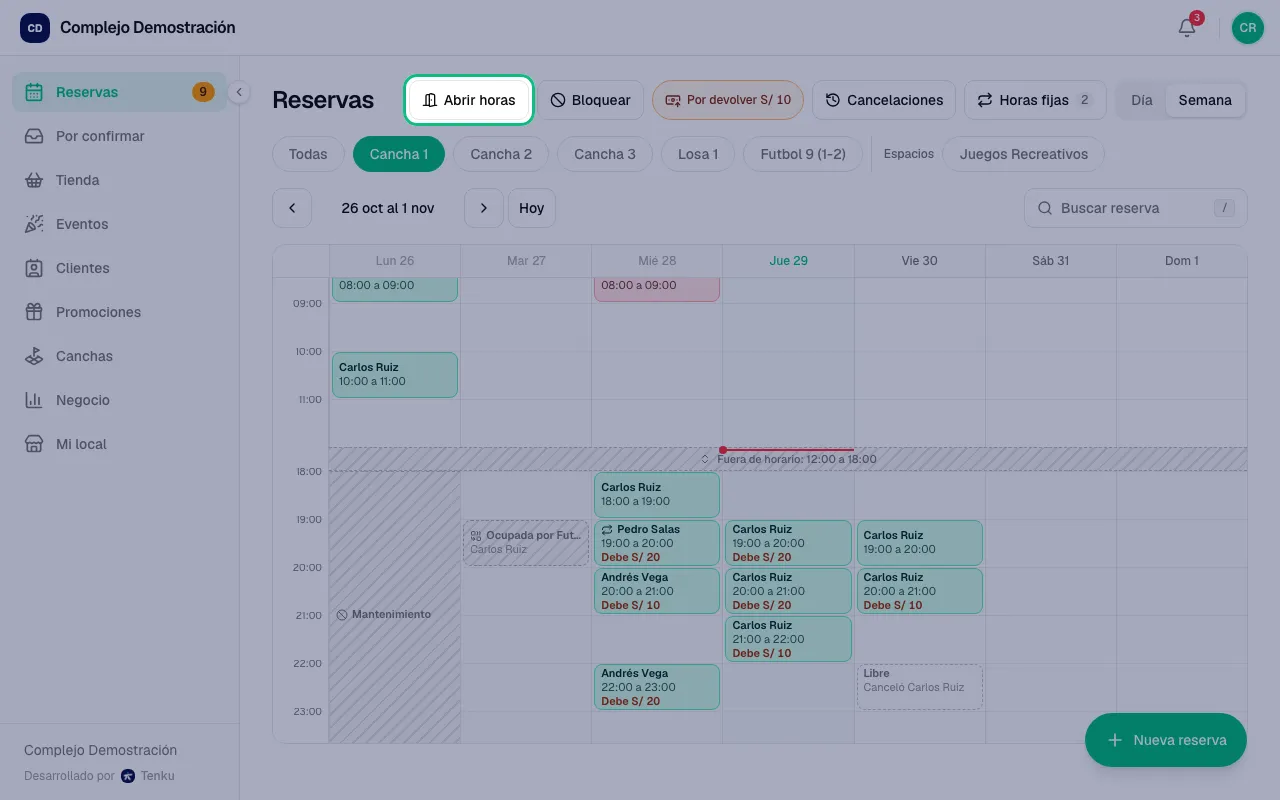Image resolution: width=1280 pixels, height=800 pixels.
Task: Click the Abrir horas button
Action: [x=469, y=100]
